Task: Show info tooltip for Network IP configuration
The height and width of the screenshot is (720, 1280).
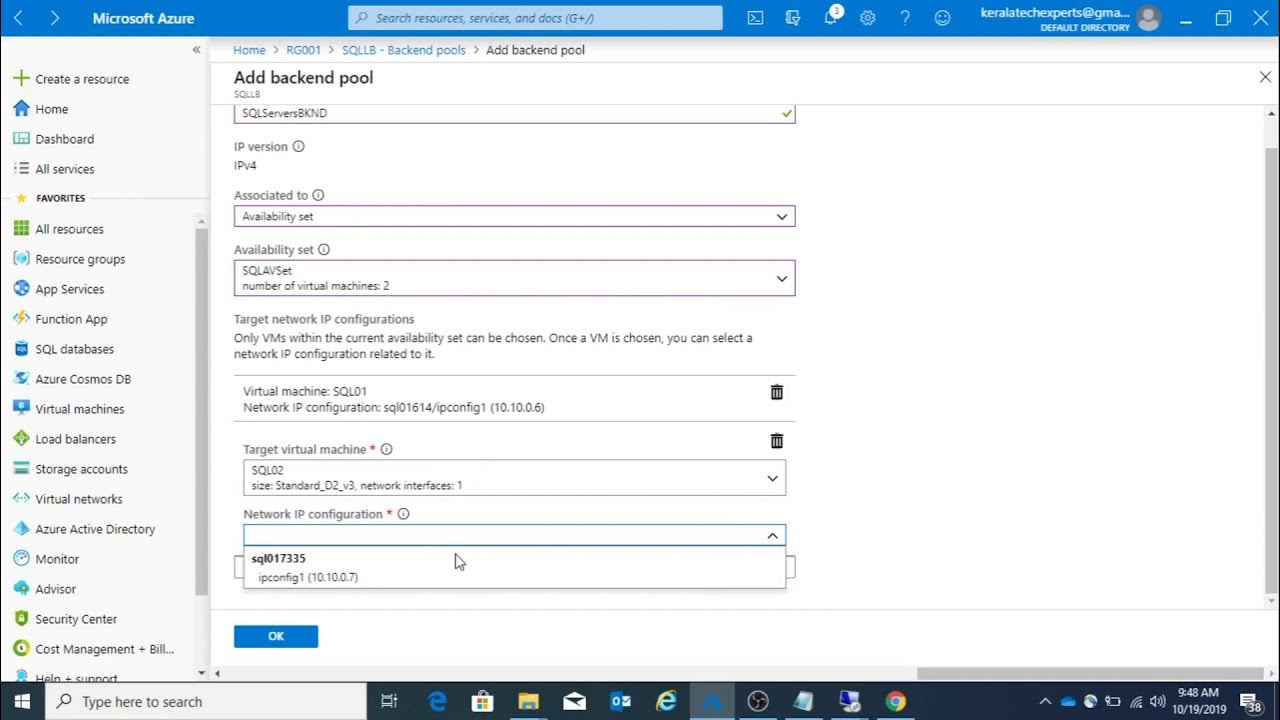Action: pos(403,514)
